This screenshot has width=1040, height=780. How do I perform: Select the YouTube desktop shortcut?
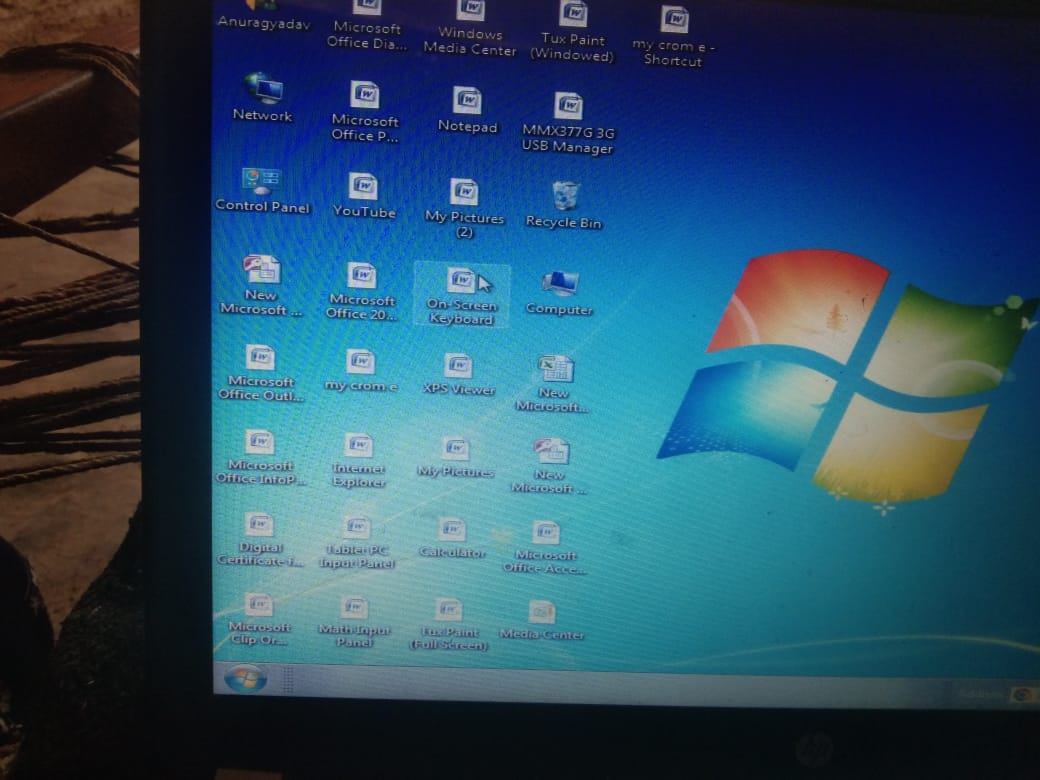pyautogui.click(x=364, y=196)
